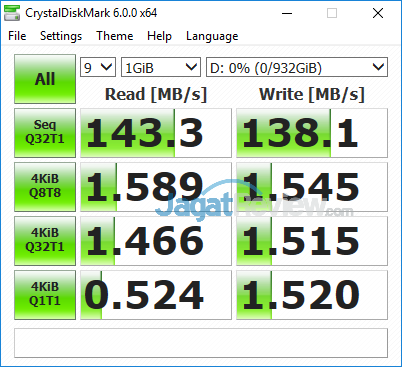Viewport: 402px width, 367px height.
Task: Expand the 1GiB test size dropdown
Action: pos(161,67)
